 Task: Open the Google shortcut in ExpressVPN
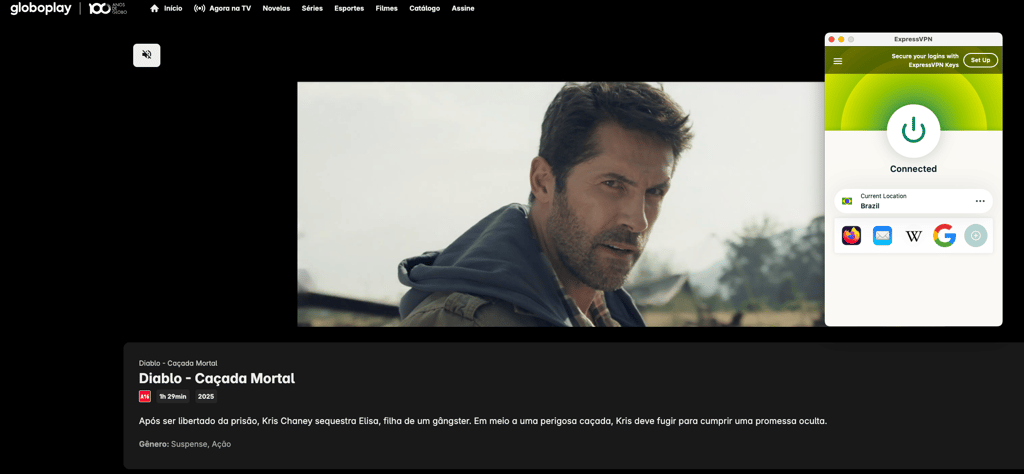[944, 236]
